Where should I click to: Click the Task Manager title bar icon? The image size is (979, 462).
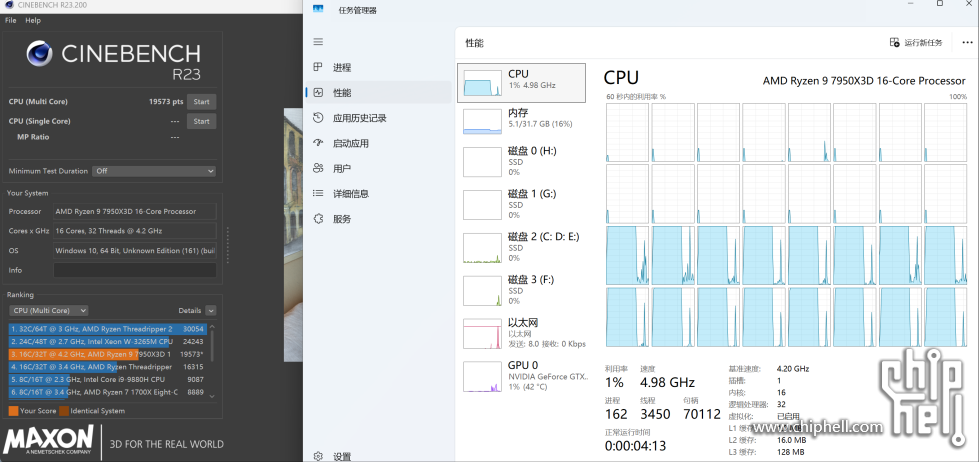(318, 9)
